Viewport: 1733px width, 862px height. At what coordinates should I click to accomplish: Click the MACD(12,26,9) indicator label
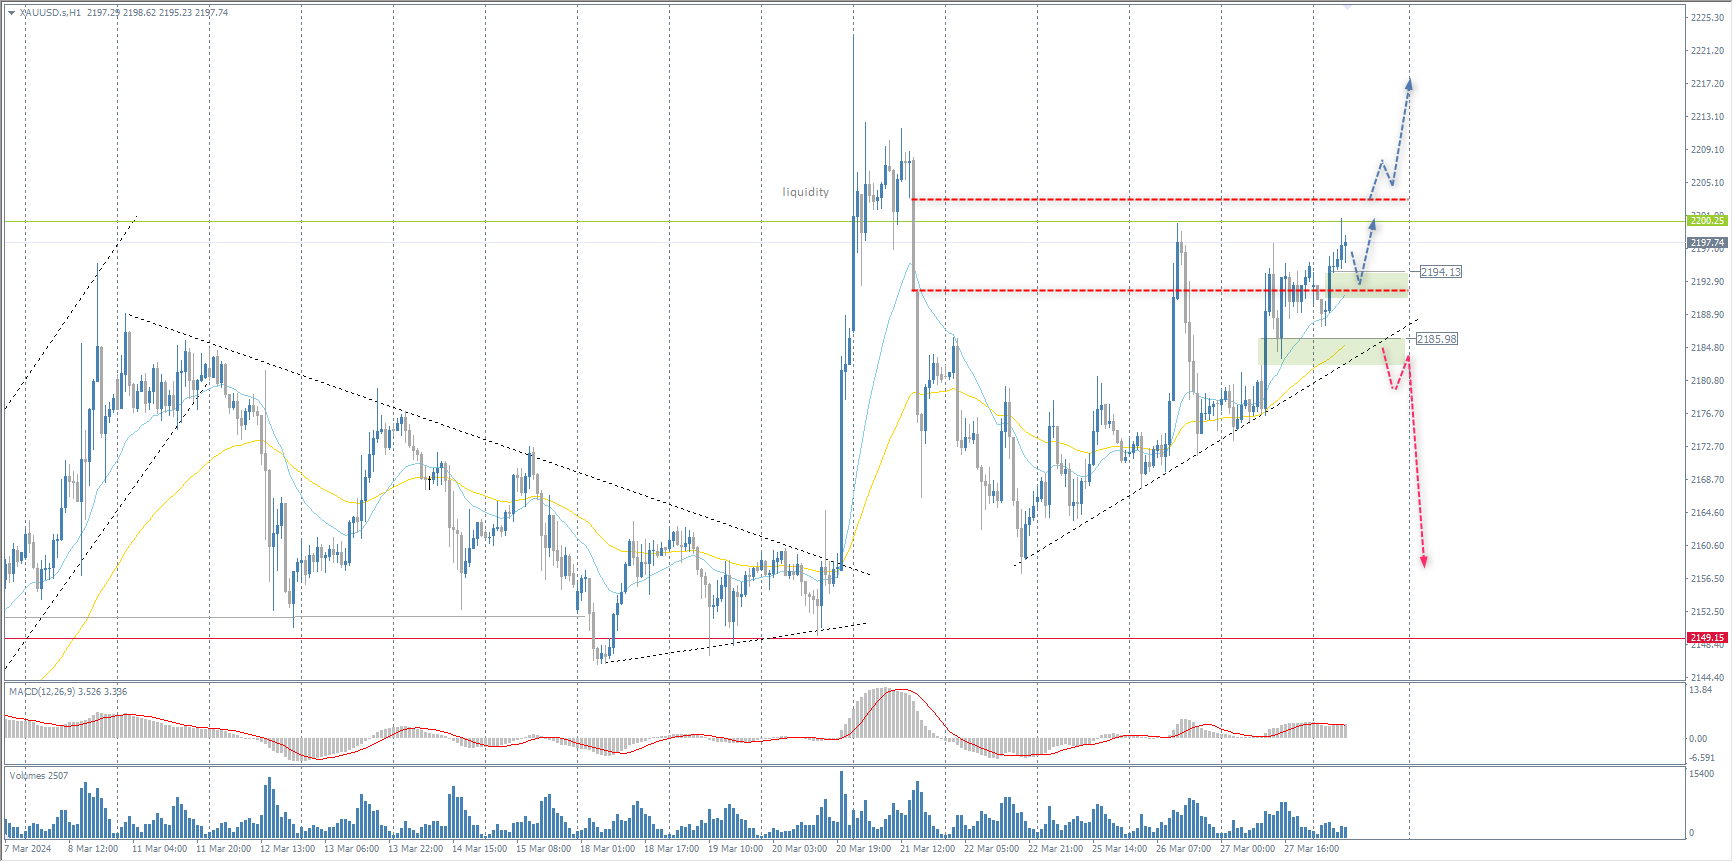pyautogui.click(x=68, y=692)
